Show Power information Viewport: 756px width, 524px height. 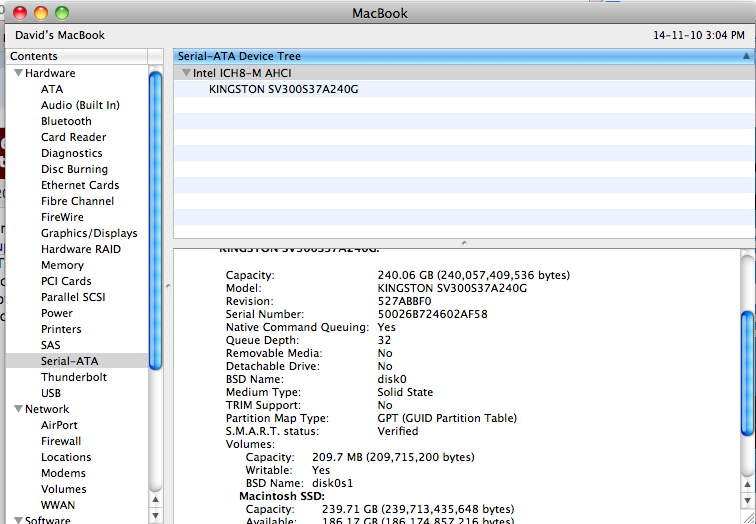tap(57, 313)
